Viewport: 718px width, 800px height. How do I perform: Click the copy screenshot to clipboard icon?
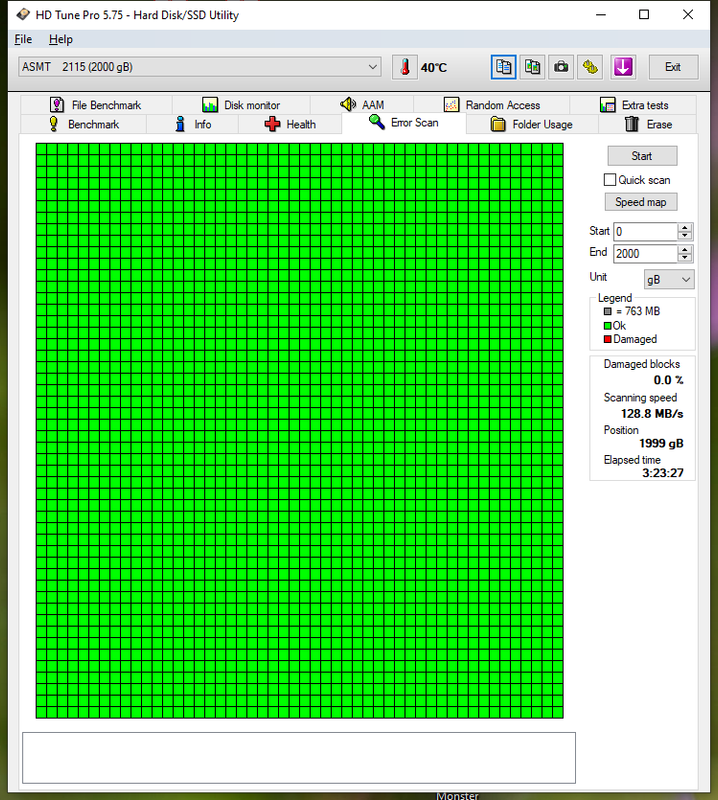pos(532,67)
